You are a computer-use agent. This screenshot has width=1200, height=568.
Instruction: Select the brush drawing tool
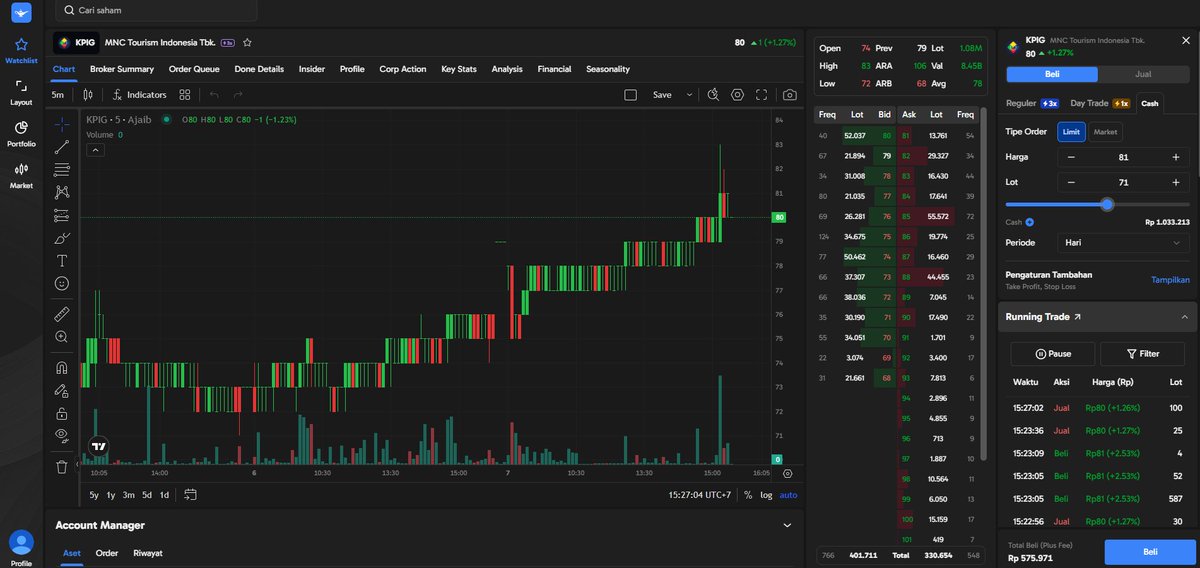pyautogui.click(x=62, y=238)
